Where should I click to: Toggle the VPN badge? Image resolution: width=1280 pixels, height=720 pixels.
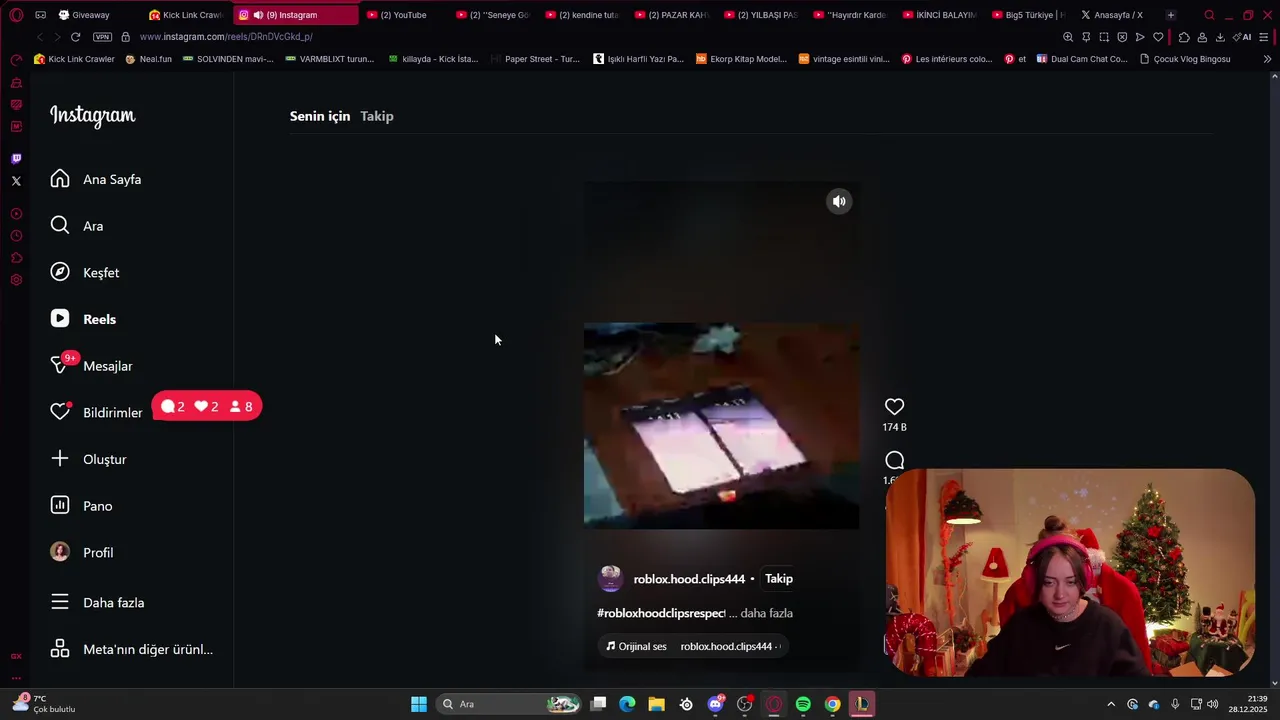point(102,37)
